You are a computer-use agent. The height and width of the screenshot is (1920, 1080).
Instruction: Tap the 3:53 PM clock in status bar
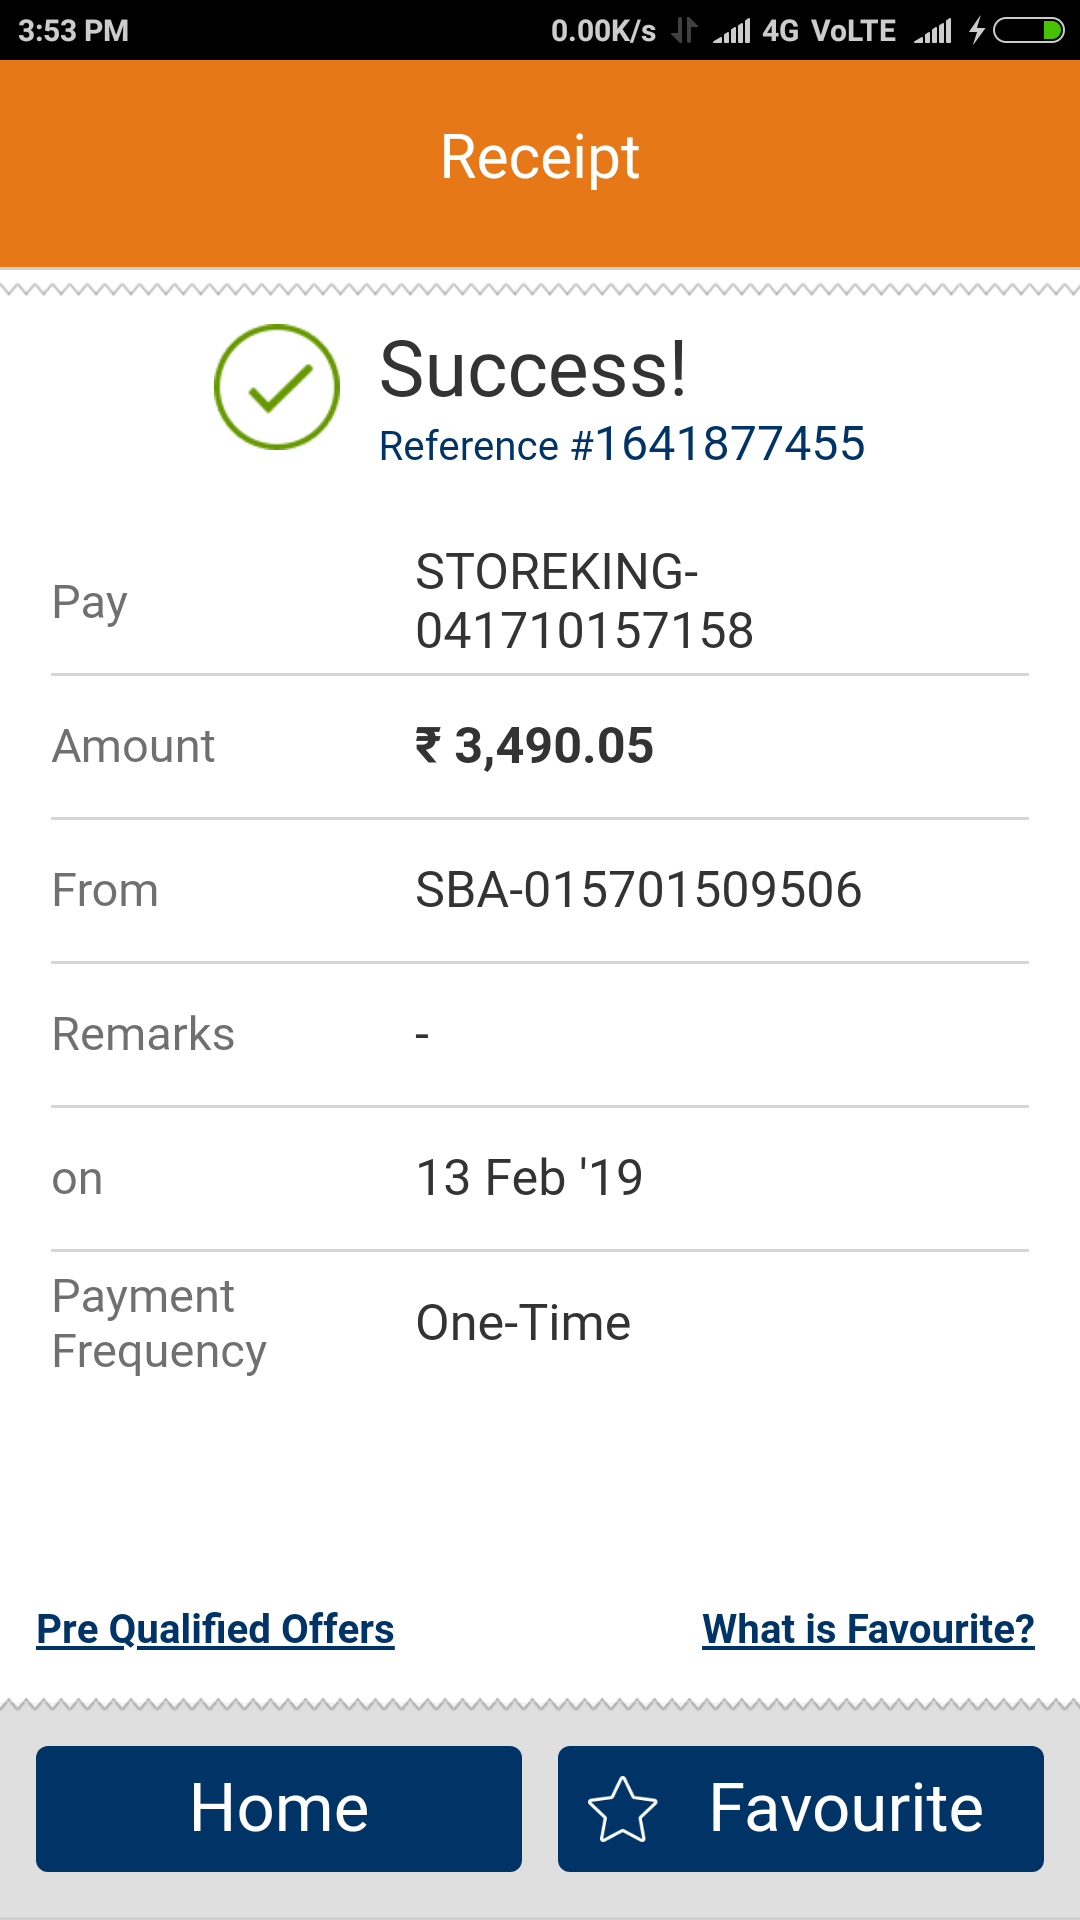click(x=74, y=31)
